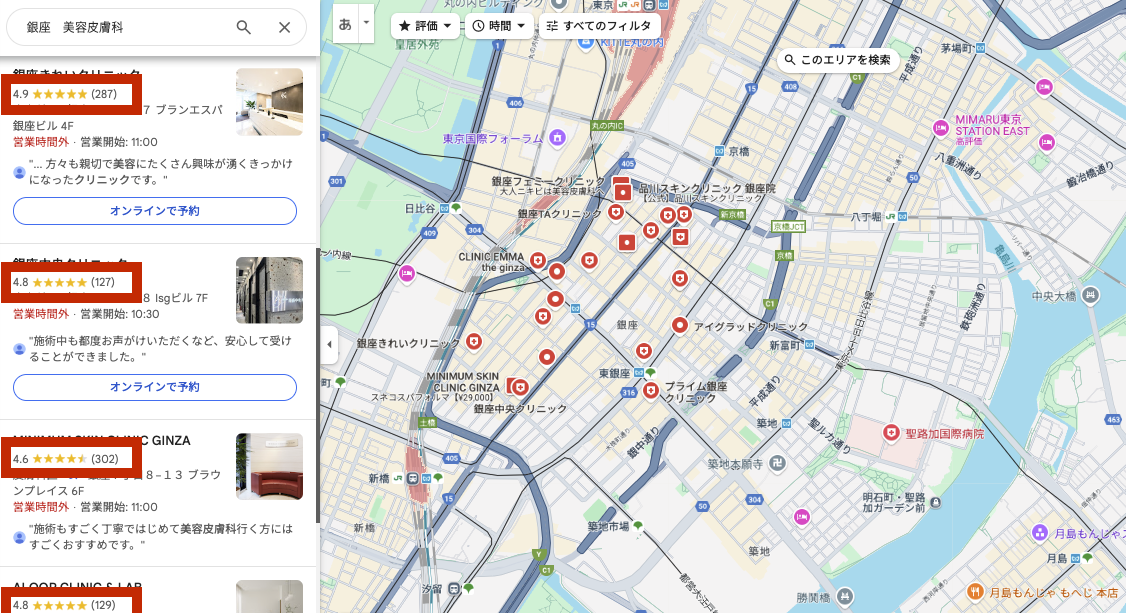Click the 品川スキンクリニック 銀座院 map label
1126x613 pixels.
pyautogui.click(x=707, y=188)
